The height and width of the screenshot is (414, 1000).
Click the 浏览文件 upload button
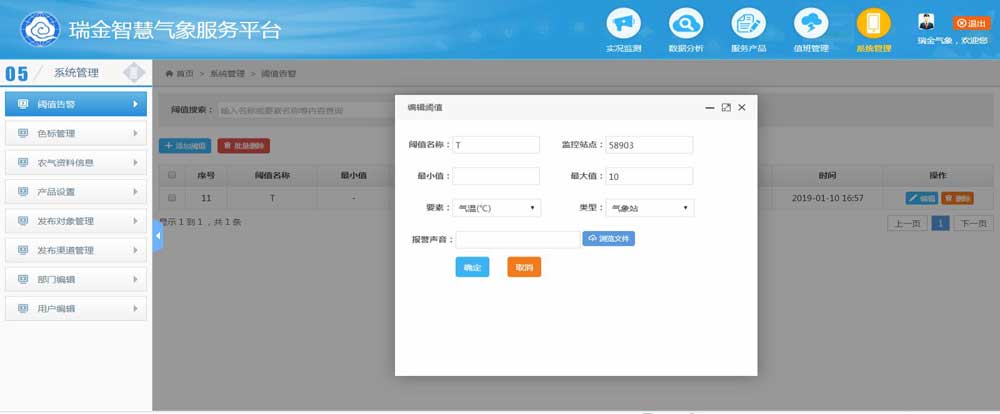point(609,239)
